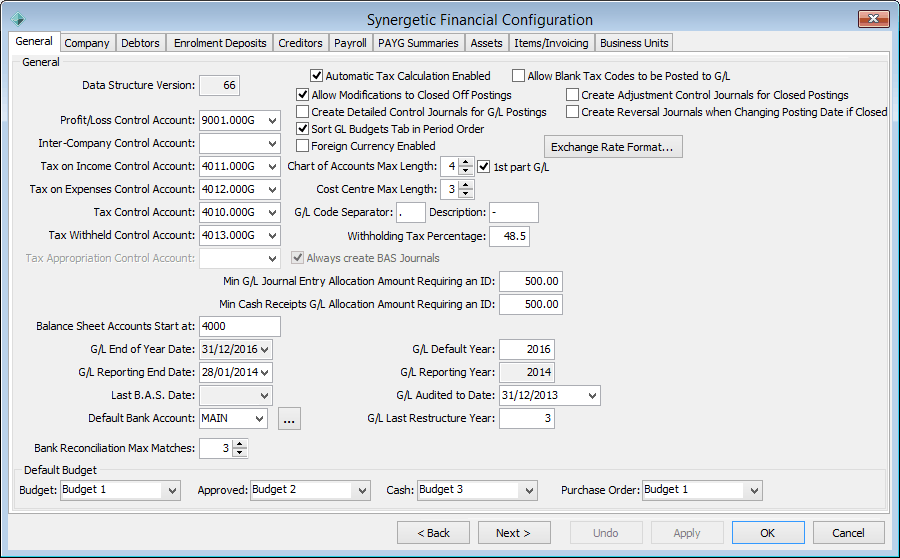The width and height of the screenshot is (900, 558).
Task: Click the separator Description field
Action: [514, 212]
